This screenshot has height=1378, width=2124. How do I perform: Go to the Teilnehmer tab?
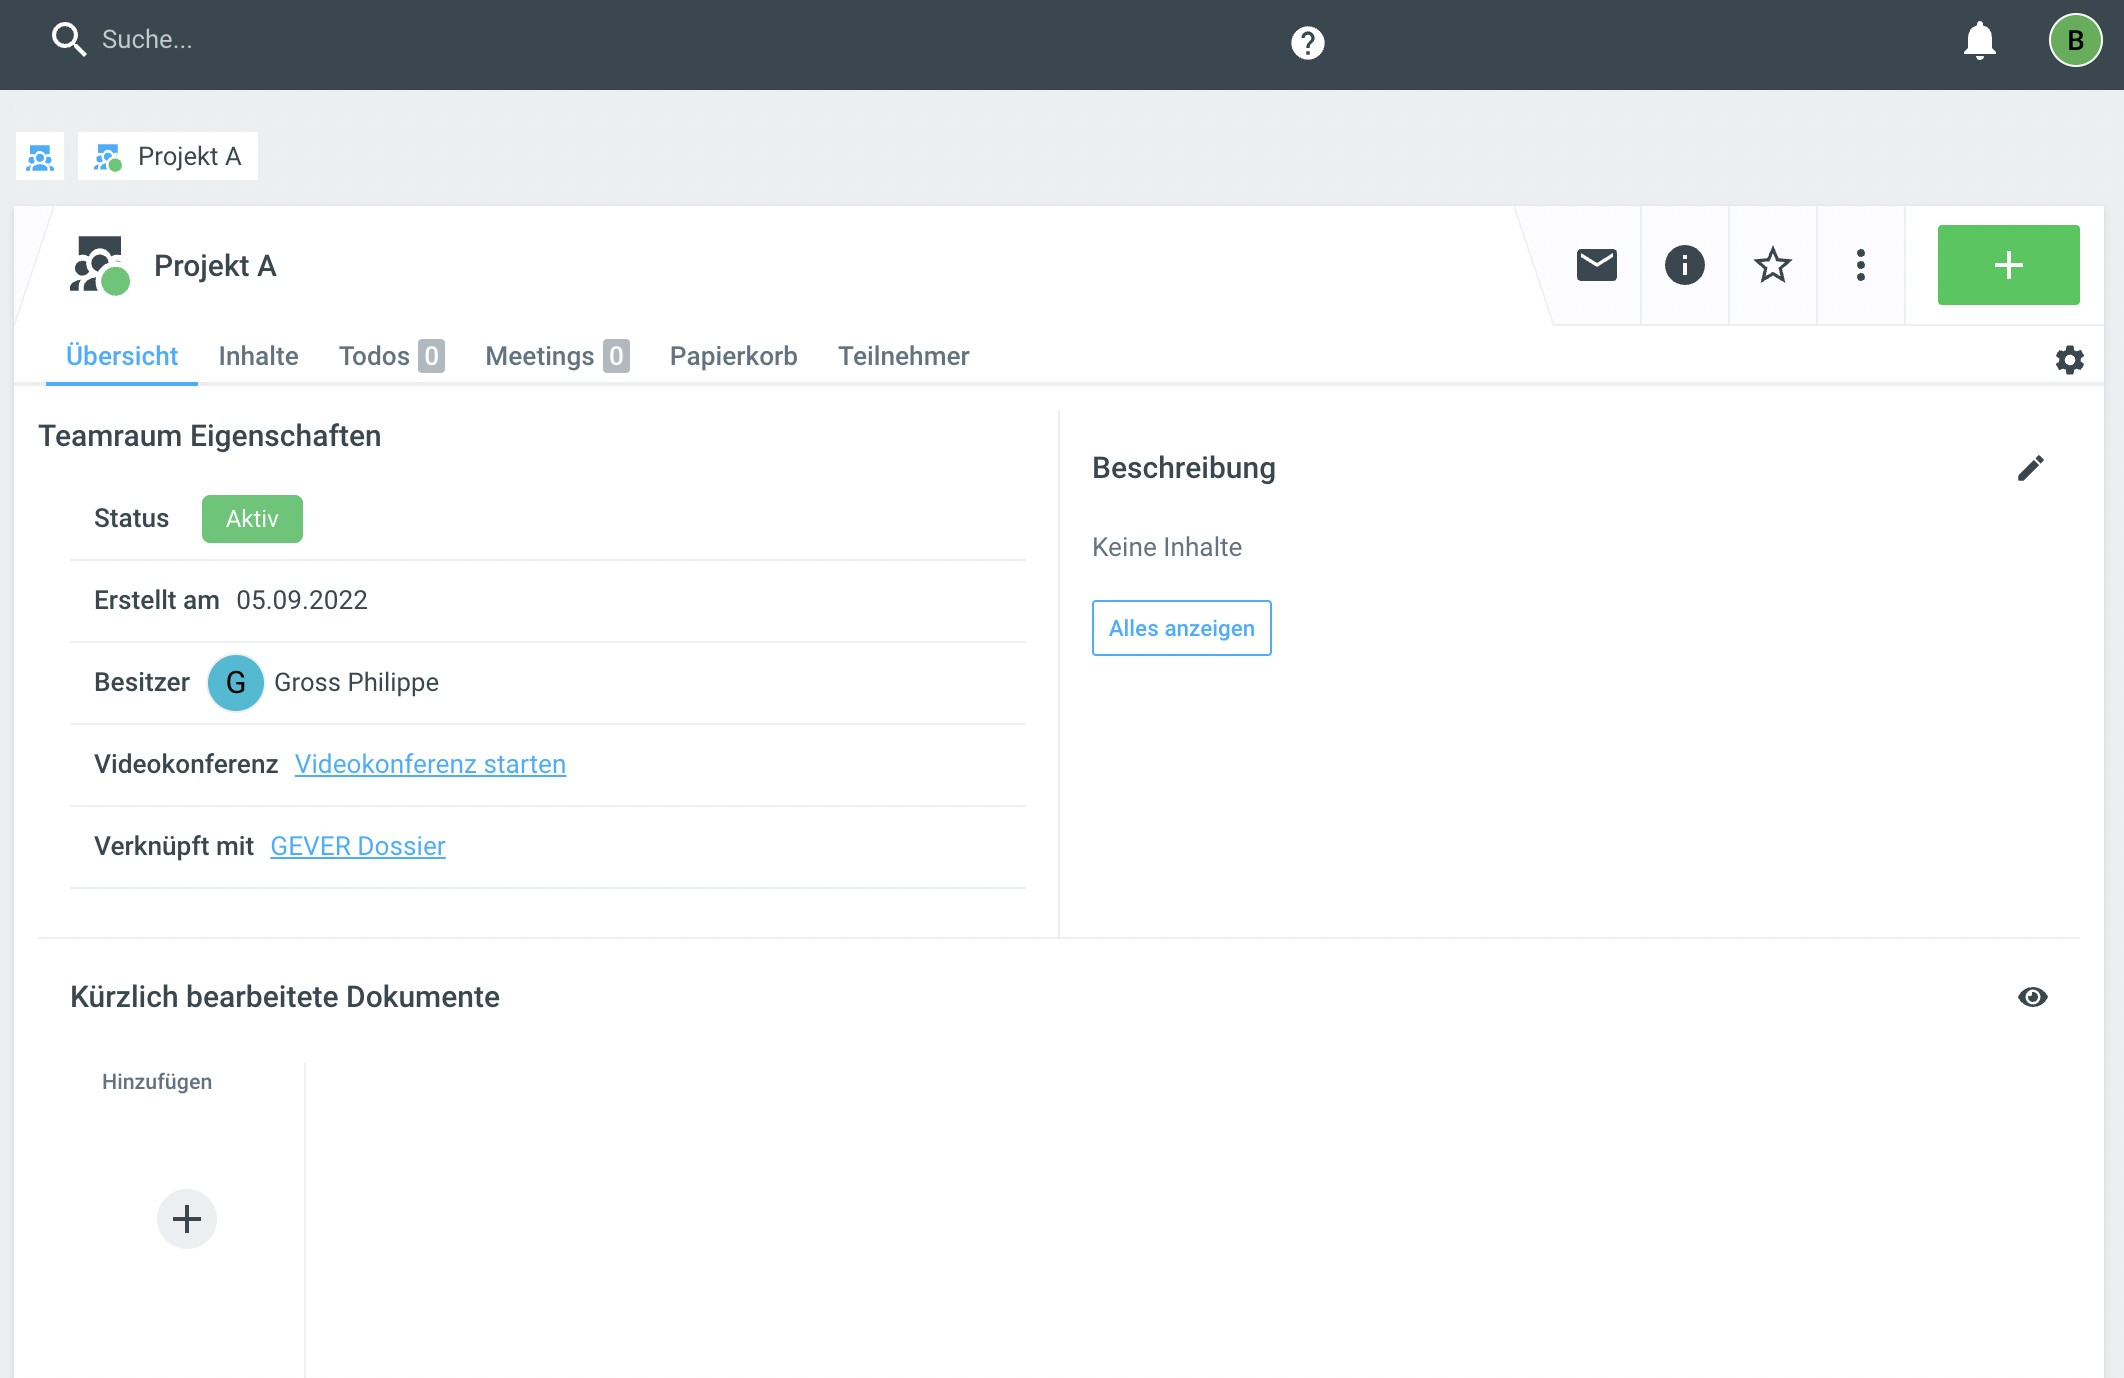pos(903,357)
